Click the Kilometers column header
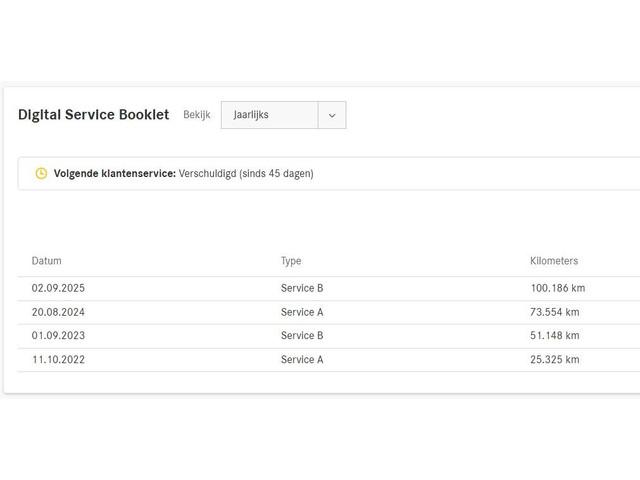 [554, 261]
